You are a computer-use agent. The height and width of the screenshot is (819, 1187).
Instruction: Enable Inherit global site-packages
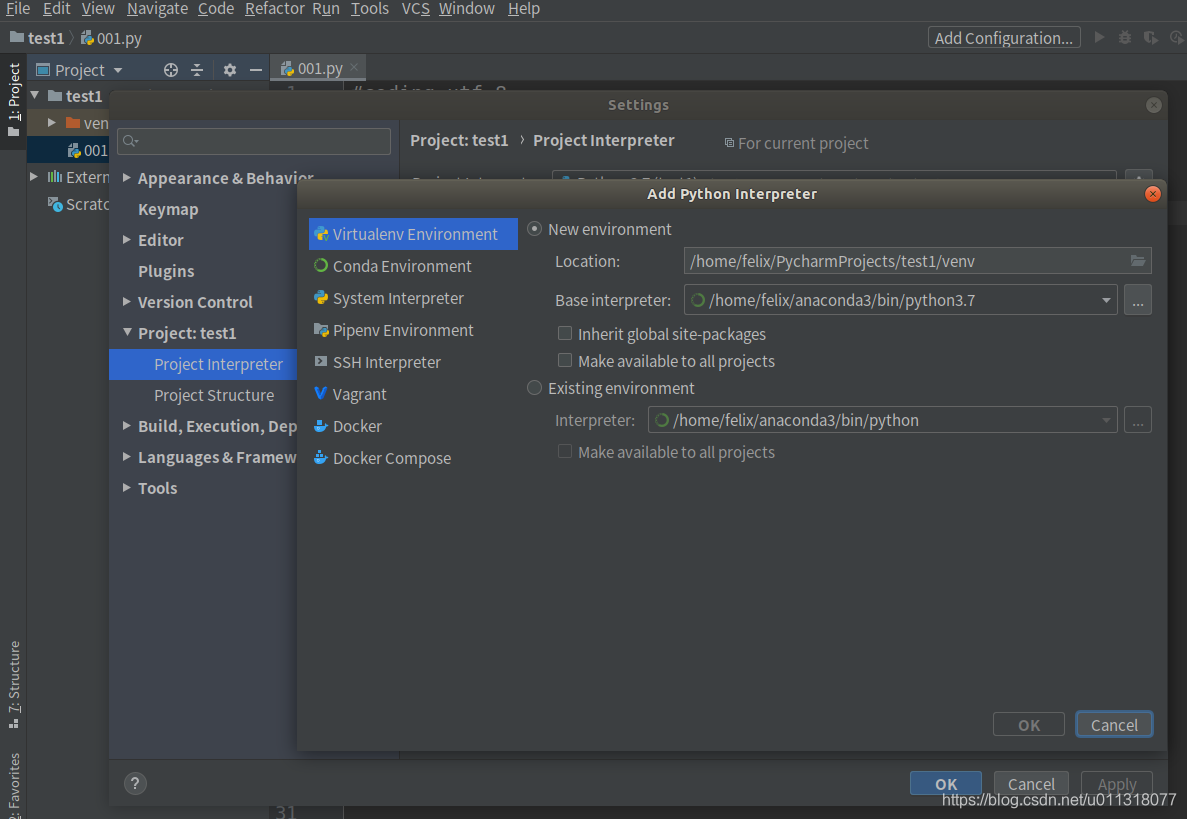[x=565, y=333]
